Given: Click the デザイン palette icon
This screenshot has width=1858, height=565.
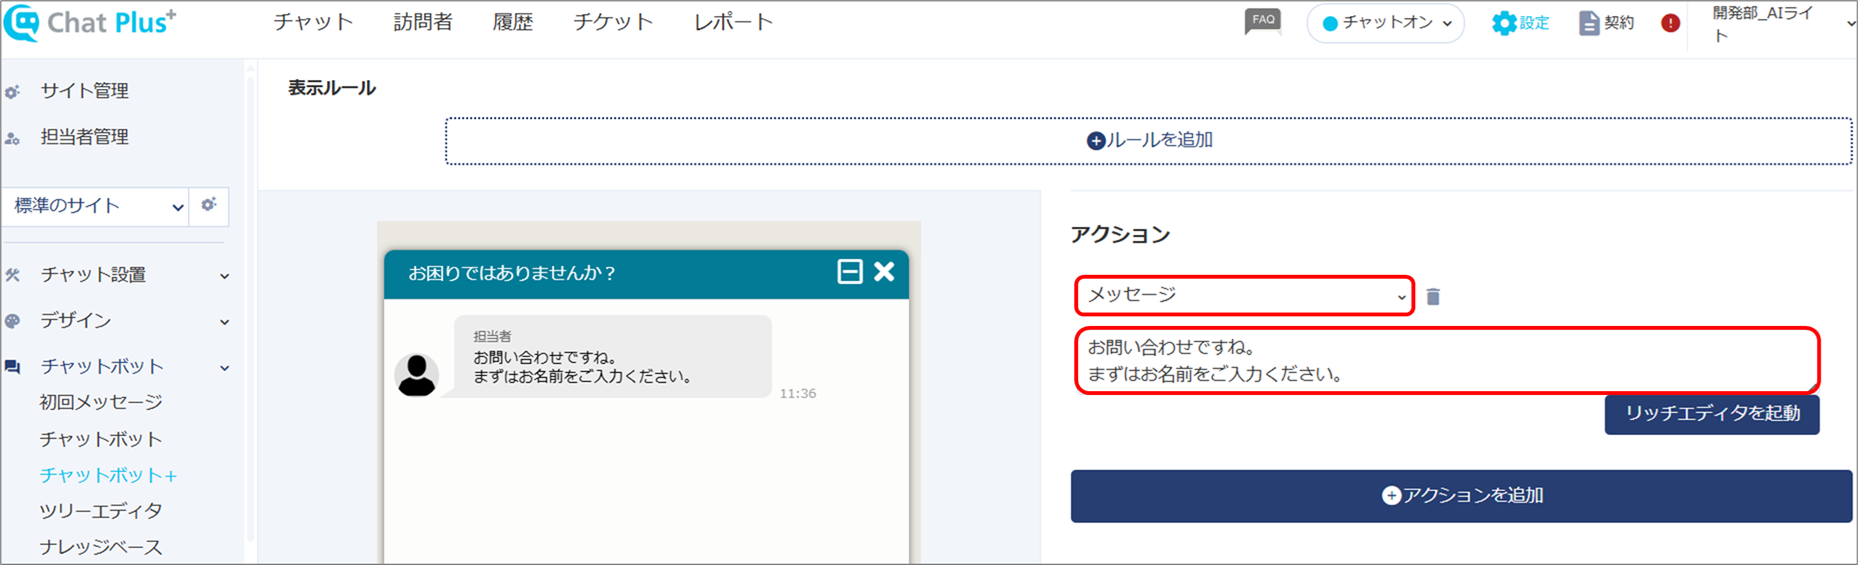Looking at the screenshot, I should pyautogui.click(x=12, y=321).
